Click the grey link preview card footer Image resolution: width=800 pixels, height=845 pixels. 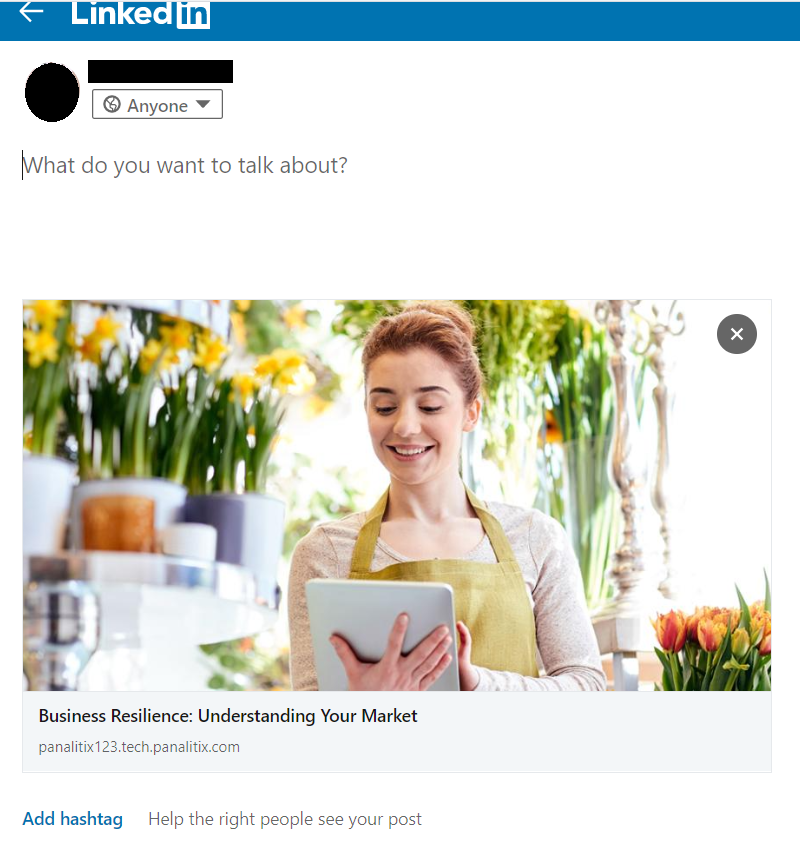click(x=397, y=731)
